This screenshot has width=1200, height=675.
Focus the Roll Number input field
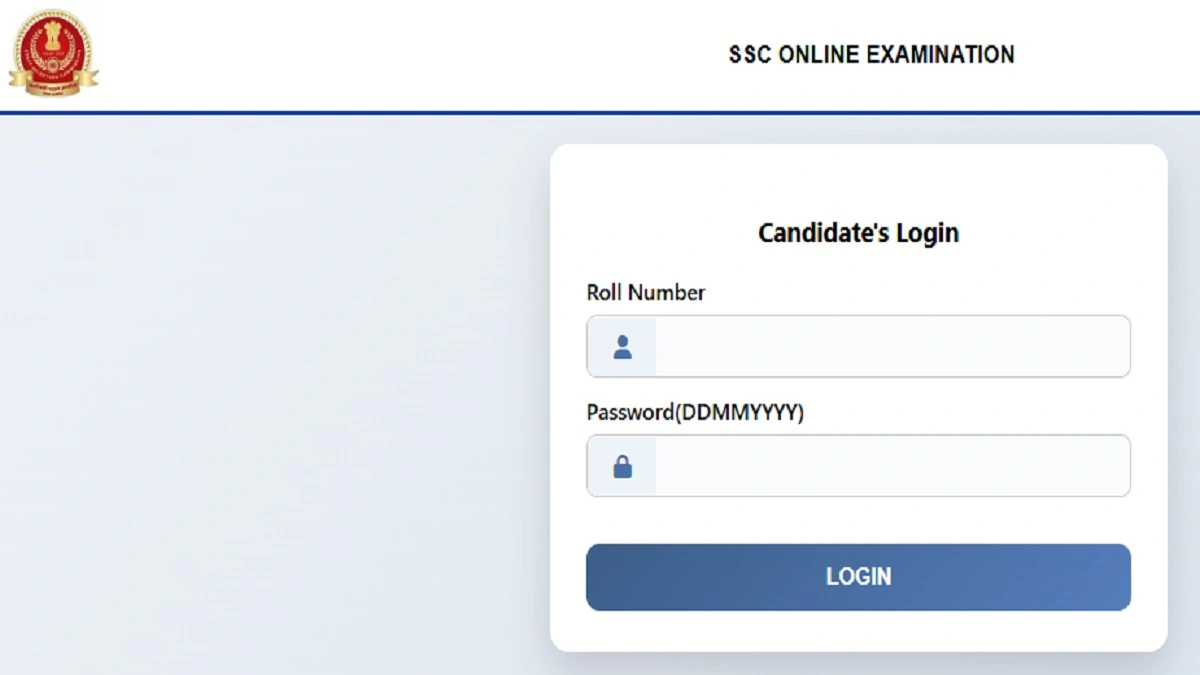click(x=890, y=347)
